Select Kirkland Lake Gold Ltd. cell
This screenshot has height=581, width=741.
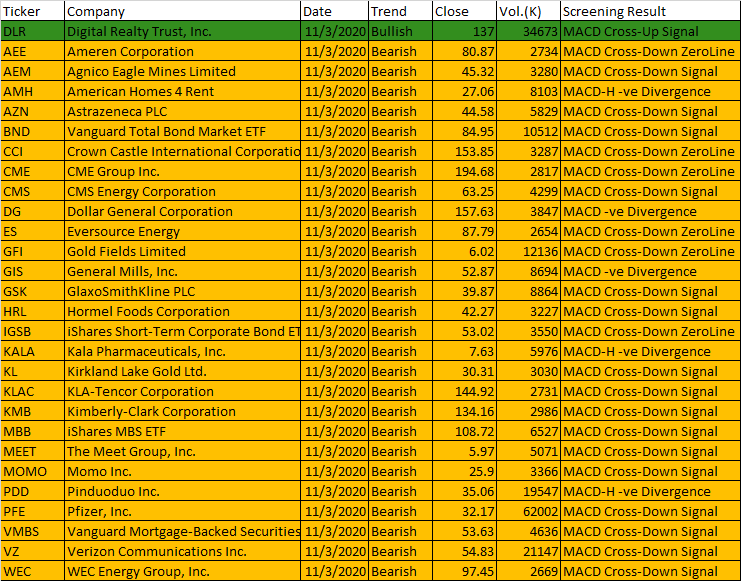pyautogui.click(x=182, y=372)
